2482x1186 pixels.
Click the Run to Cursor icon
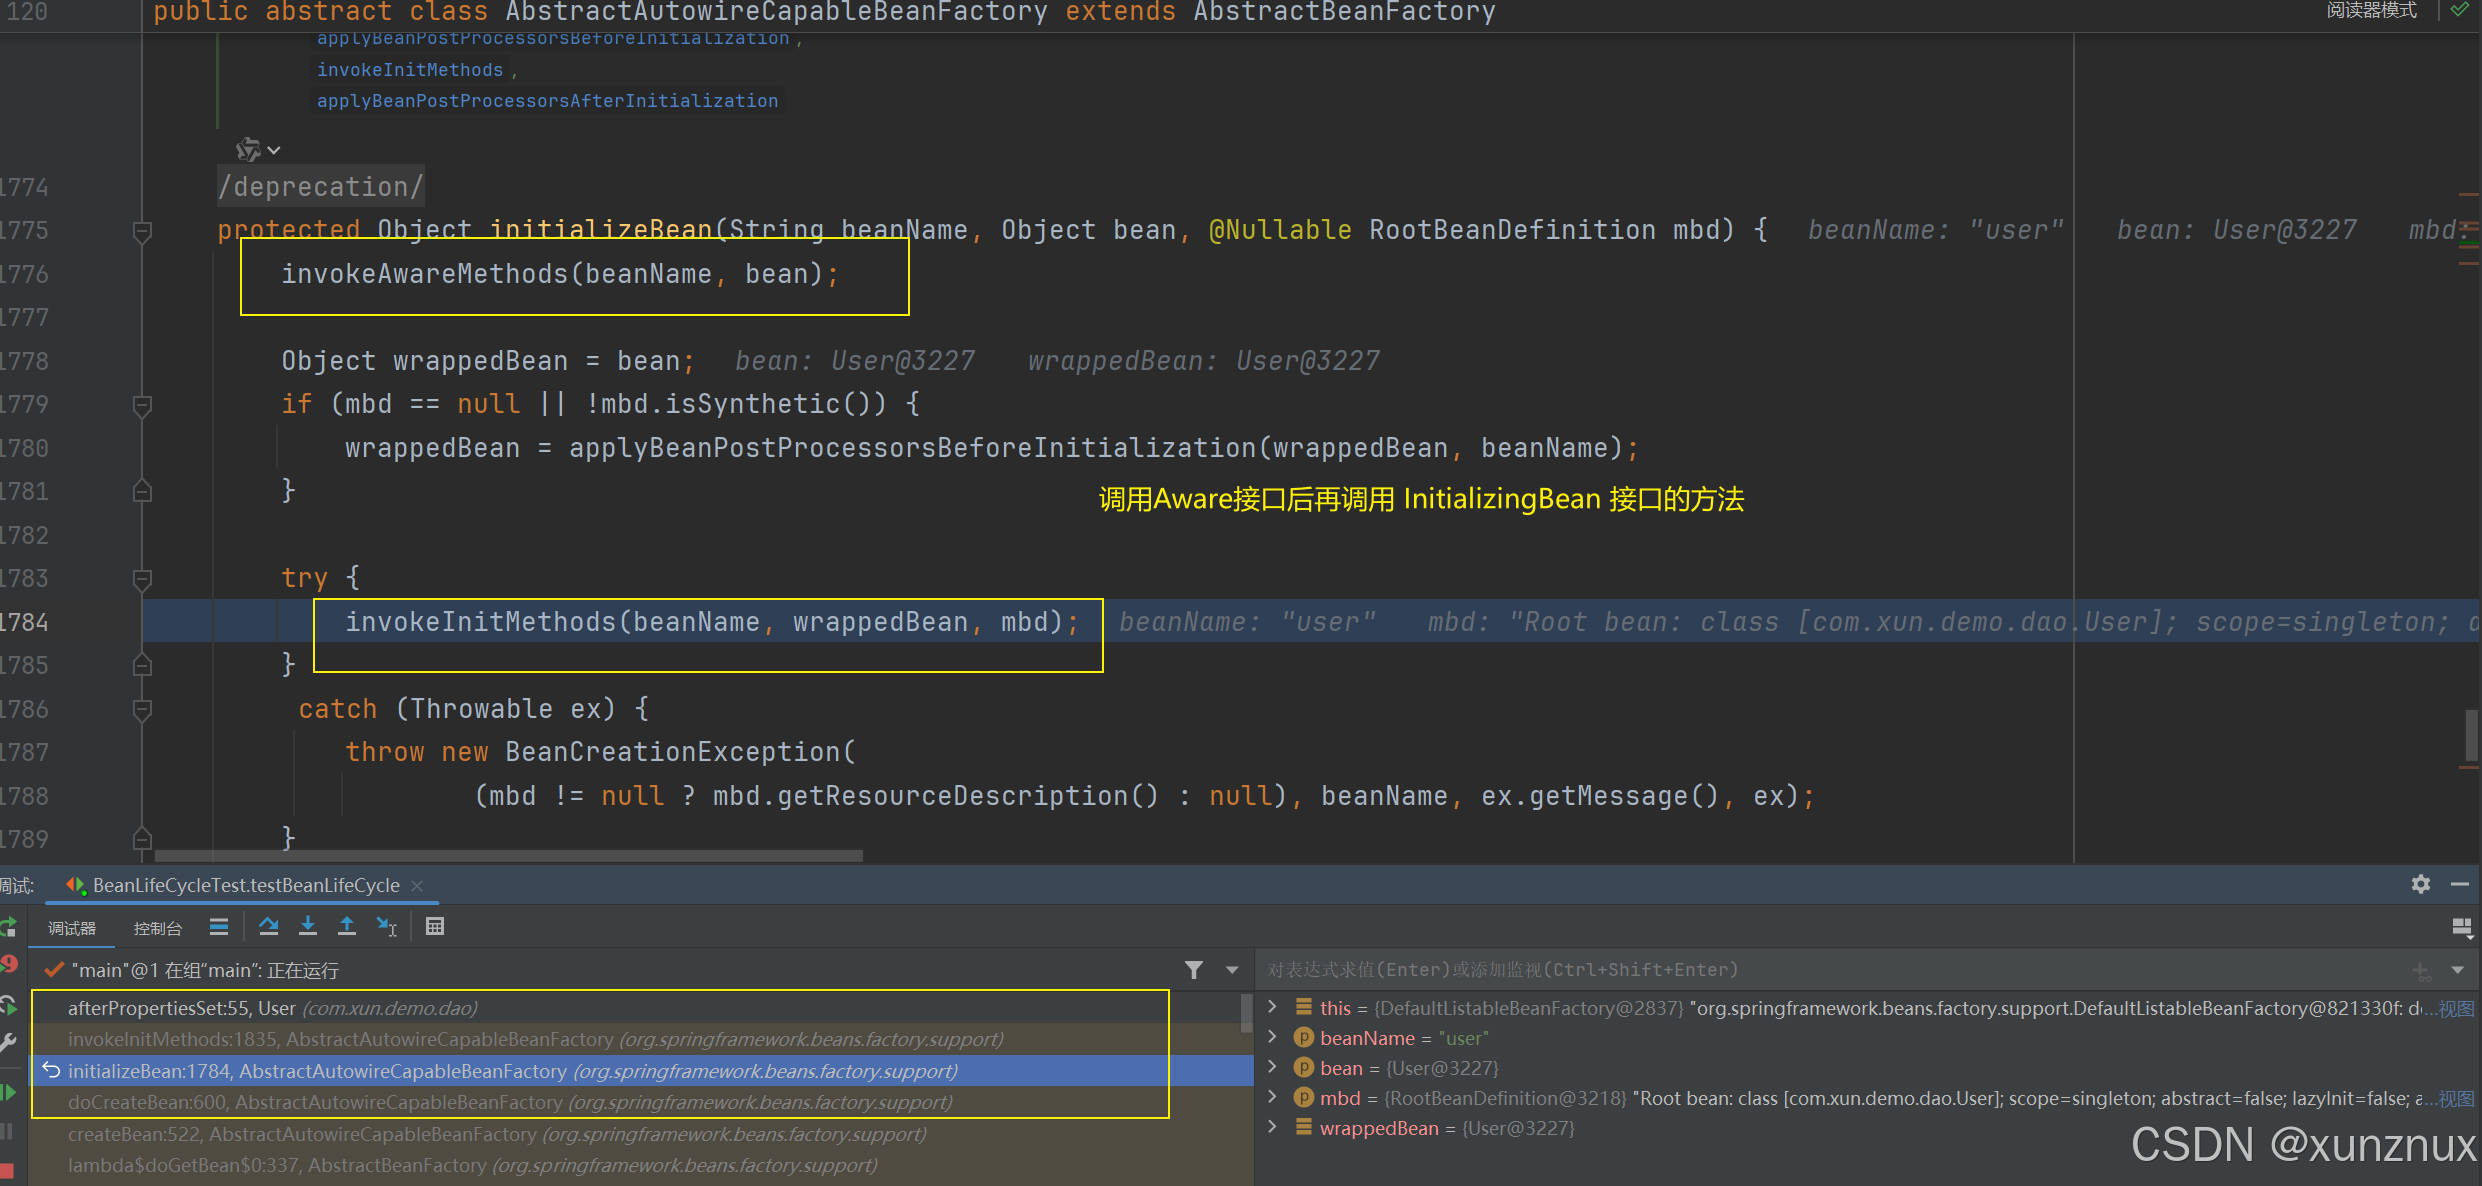point(387,927)
